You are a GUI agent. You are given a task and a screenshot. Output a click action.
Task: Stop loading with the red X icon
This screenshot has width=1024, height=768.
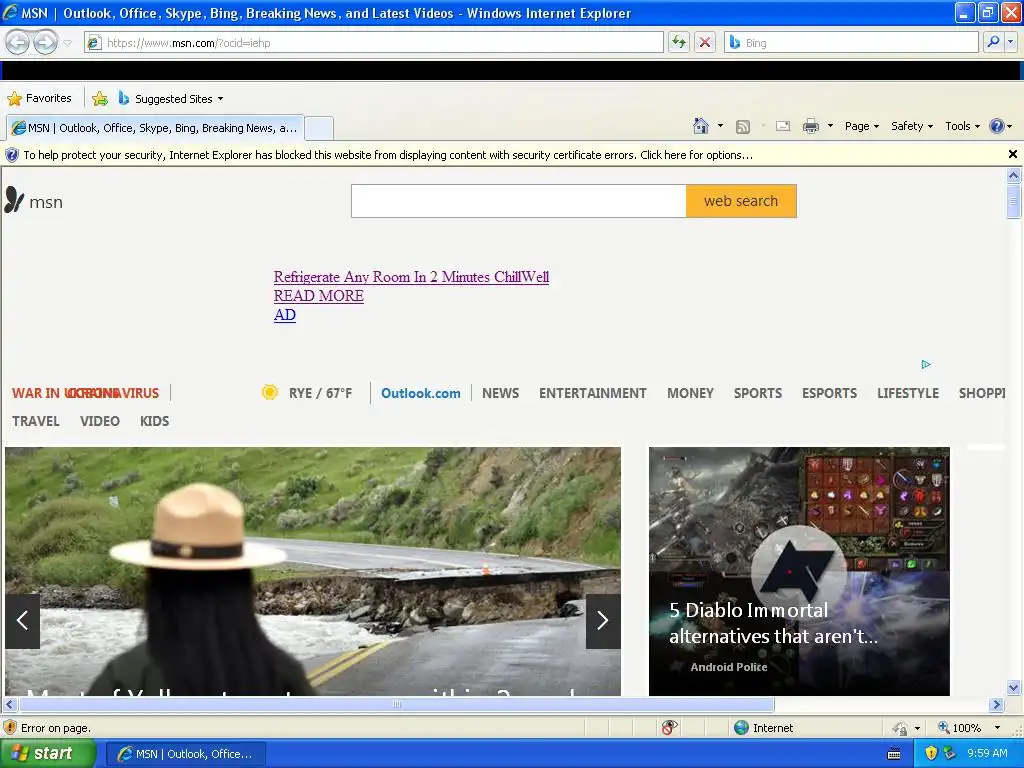(705, 43)
